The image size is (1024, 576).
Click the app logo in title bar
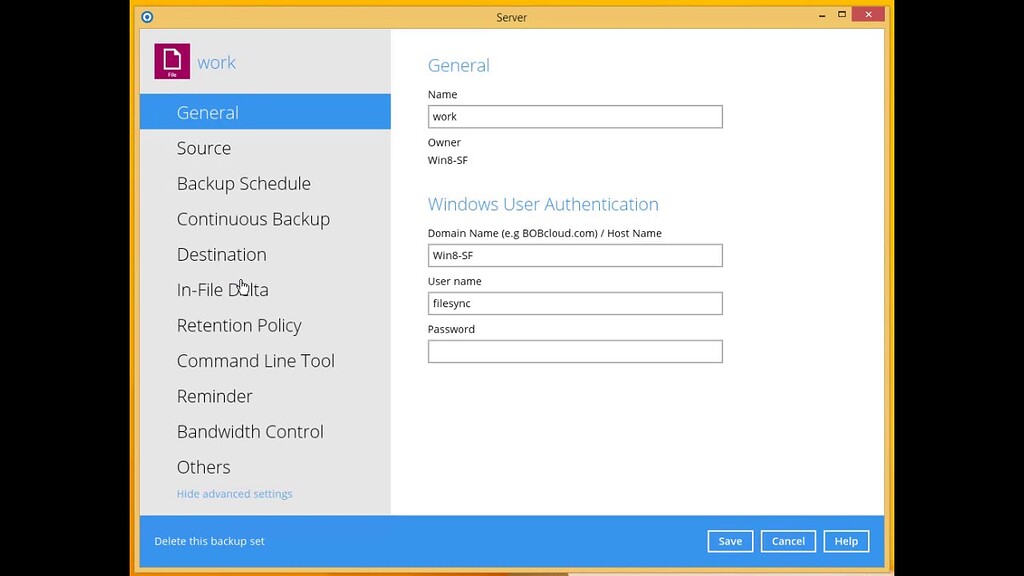148,17
